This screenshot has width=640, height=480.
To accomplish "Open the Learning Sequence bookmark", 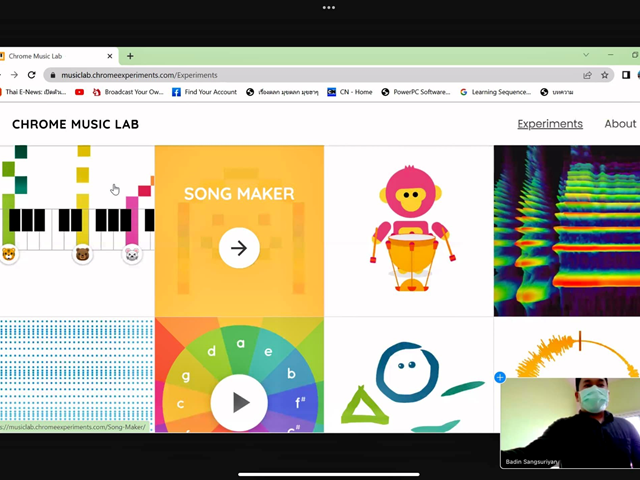I will 495,92.
